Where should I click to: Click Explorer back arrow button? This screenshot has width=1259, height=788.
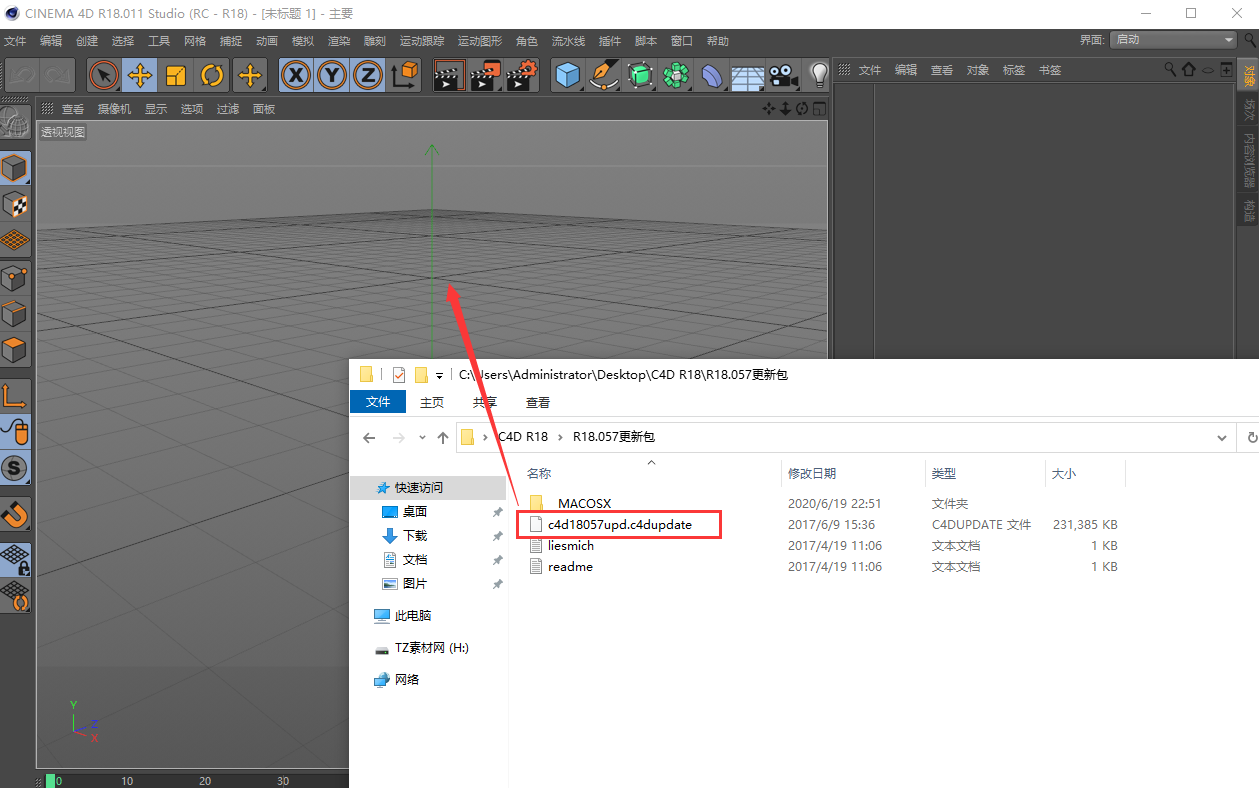[369, 438]
